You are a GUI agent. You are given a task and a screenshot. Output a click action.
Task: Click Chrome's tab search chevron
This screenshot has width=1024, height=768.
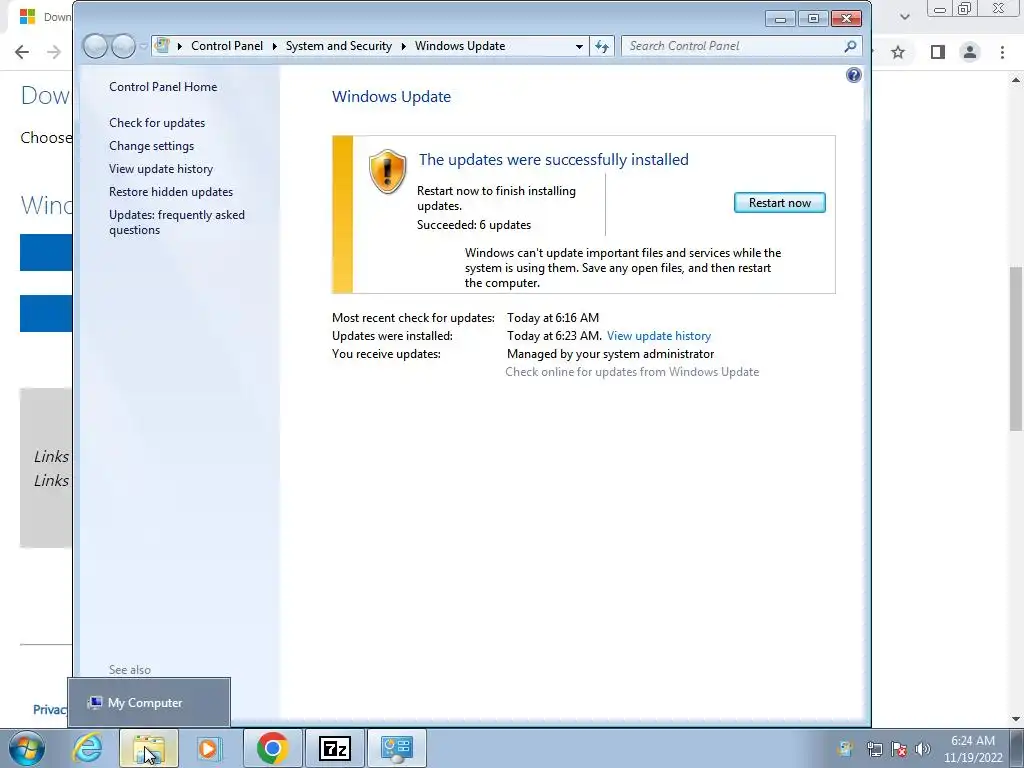[x=904, y=17]
